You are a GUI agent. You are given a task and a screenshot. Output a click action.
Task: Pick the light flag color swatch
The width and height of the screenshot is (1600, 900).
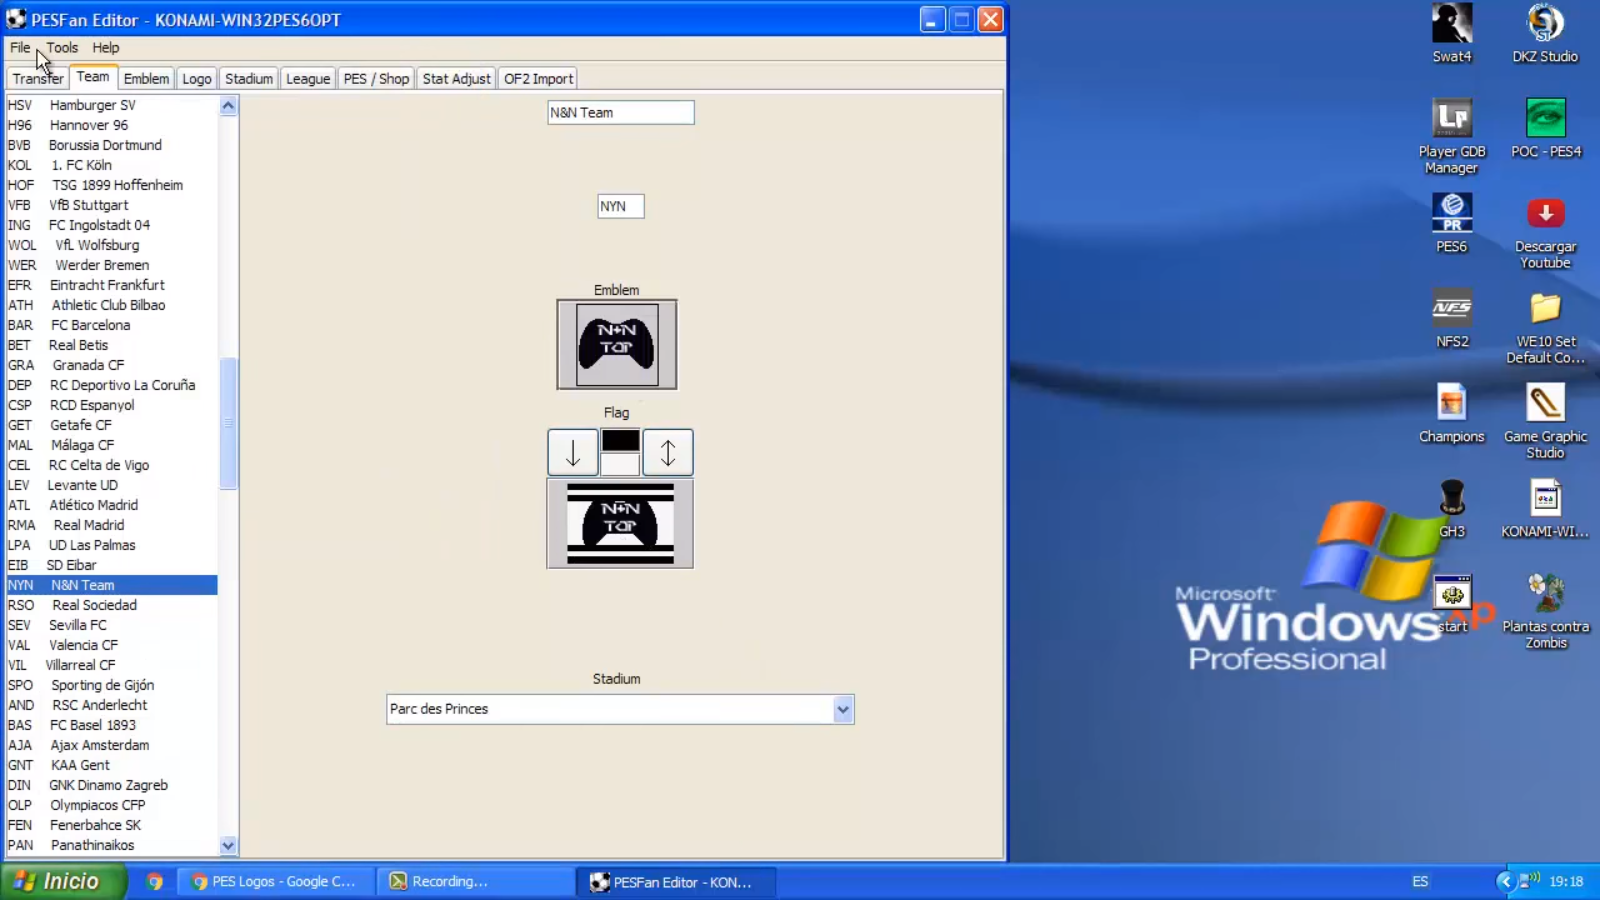tap(620, 464)
